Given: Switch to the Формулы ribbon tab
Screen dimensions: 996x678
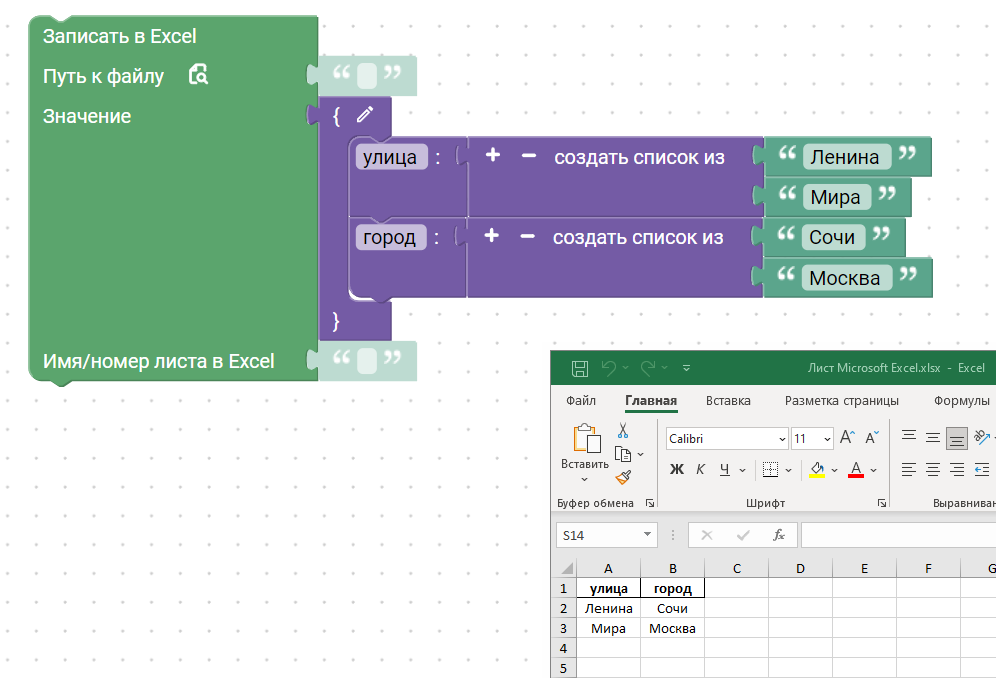Looking at the screenshot, I should tap(962, 401).
